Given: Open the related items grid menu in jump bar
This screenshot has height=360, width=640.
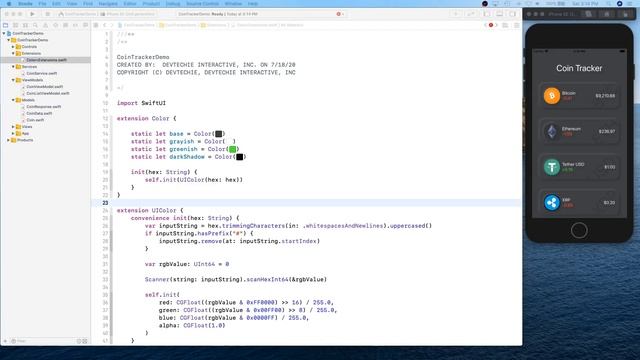Looking at the screenshot, I should [96, 25].
